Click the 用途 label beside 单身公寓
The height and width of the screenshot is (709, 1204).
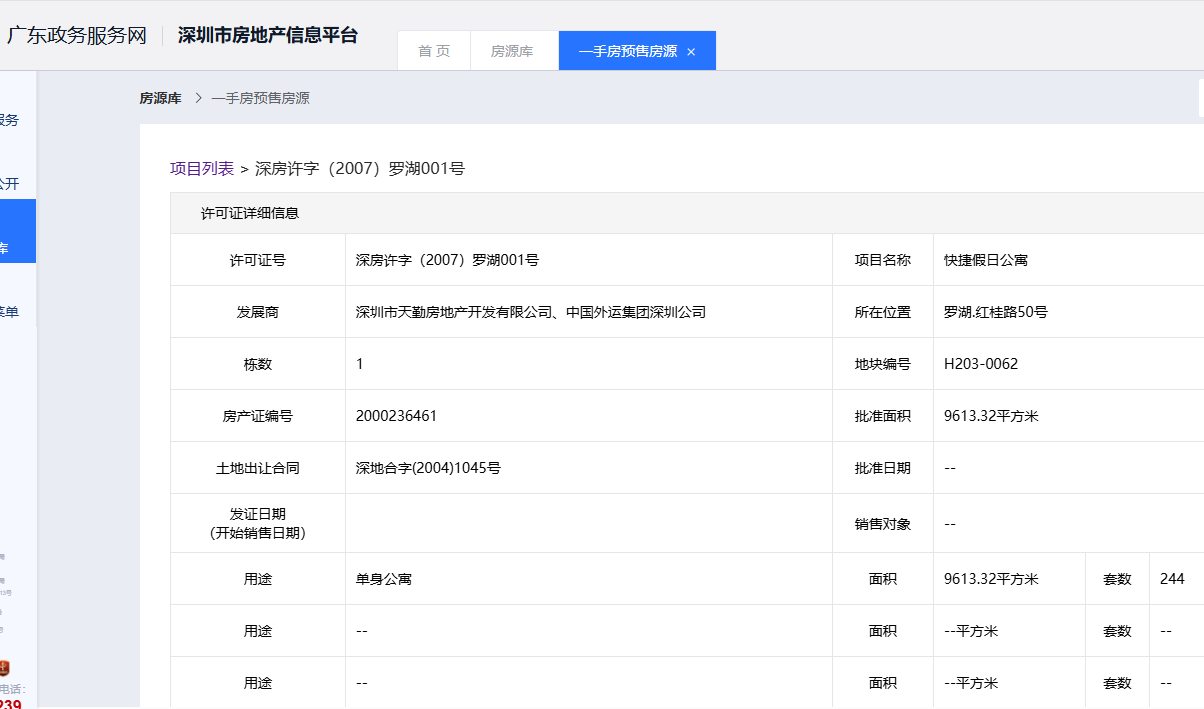pyautogui.click(x=258, y=579)
